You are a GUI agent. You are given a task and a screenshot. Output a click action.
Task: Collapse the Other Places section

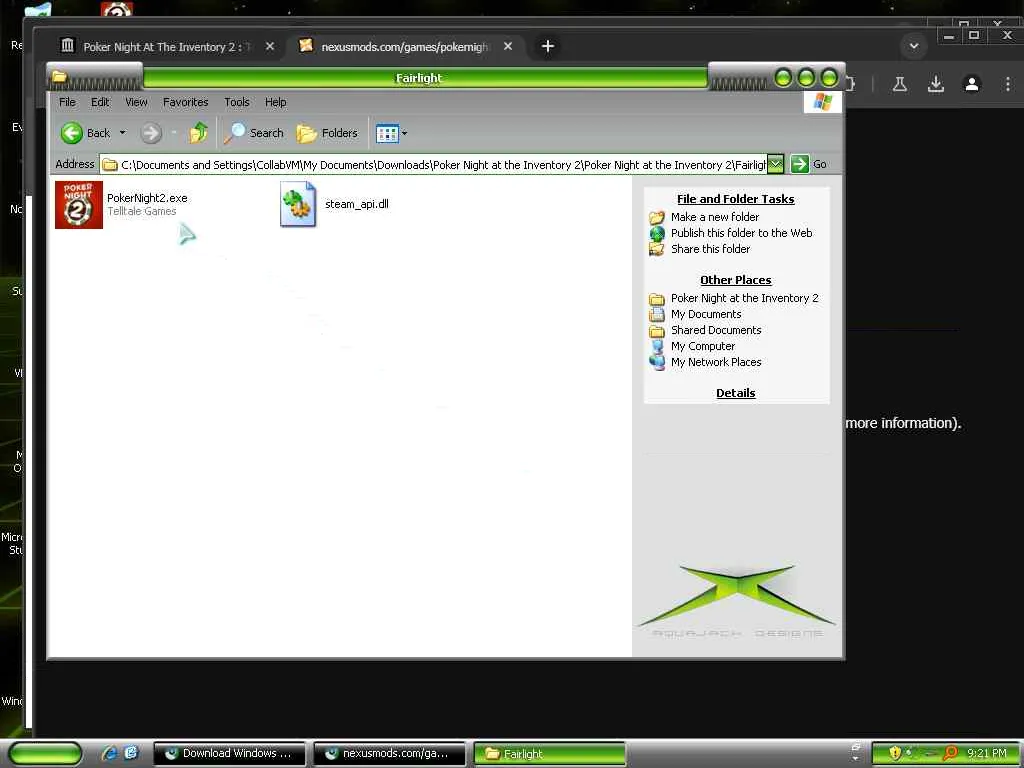point(735,280)
